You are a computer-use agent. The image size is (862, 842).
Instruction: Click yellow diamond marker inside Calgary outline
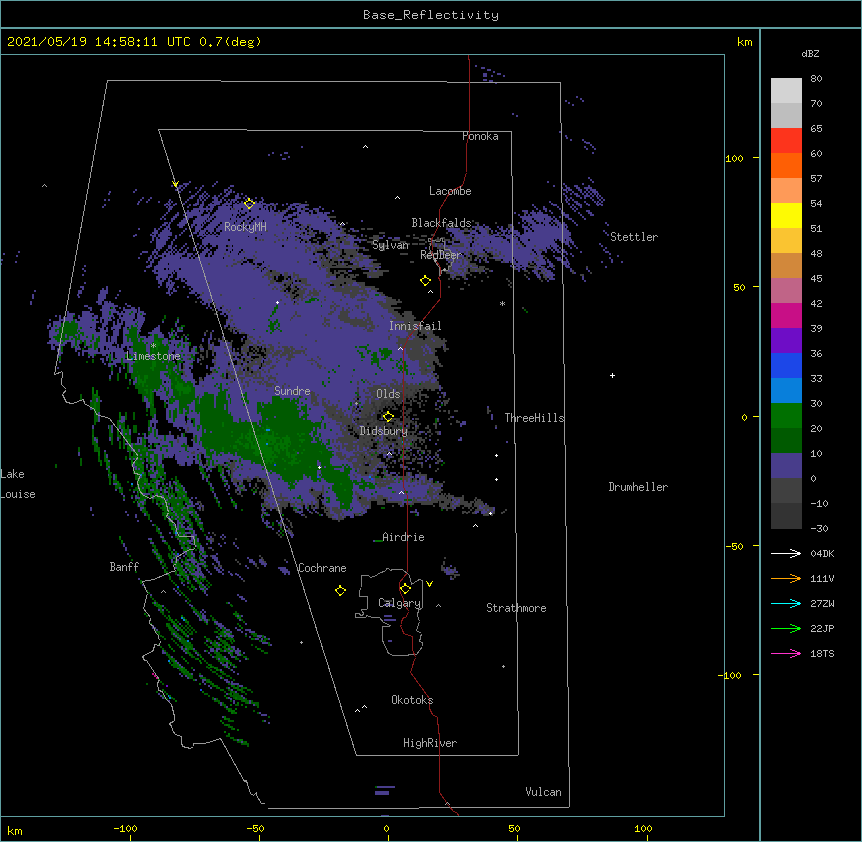pos(405,589)
